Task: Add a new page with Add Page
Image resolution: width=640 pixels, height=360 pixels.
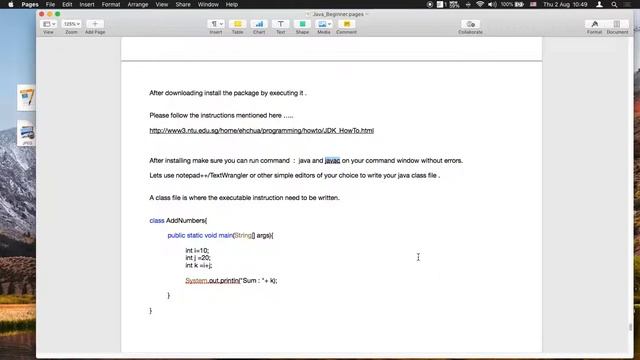Action: (95, 24)
